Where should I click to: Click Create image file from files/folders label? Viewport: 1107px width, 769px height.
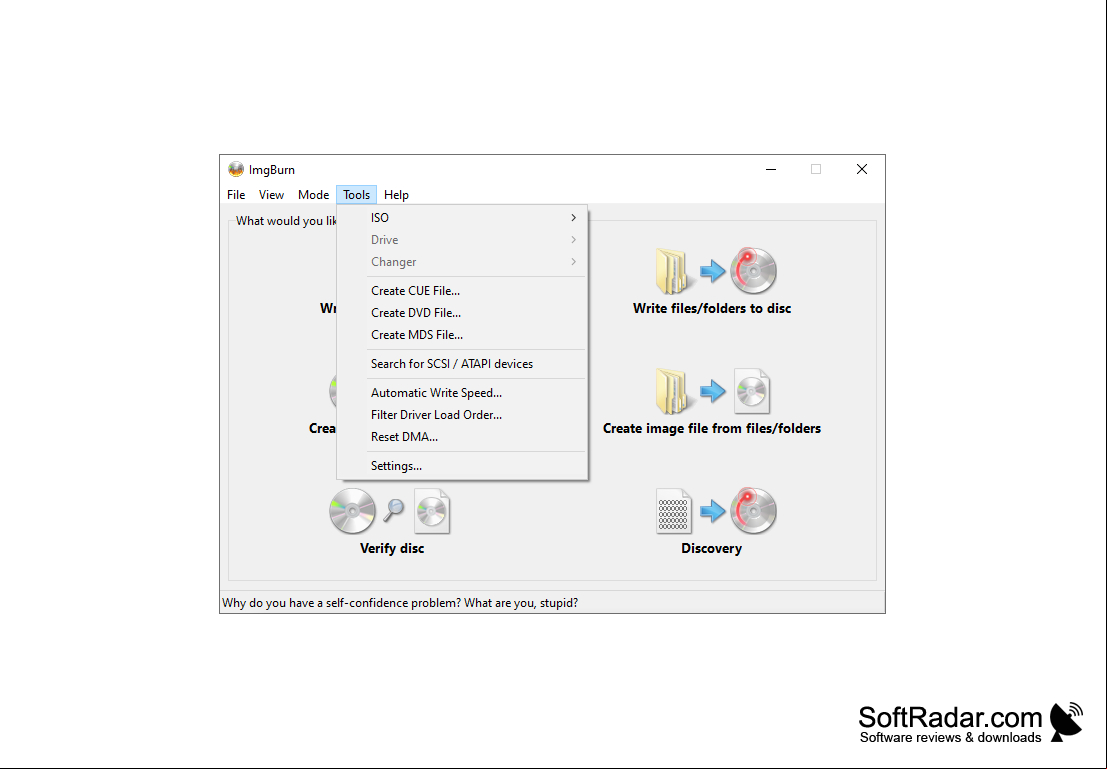click(x=712, y=429)
